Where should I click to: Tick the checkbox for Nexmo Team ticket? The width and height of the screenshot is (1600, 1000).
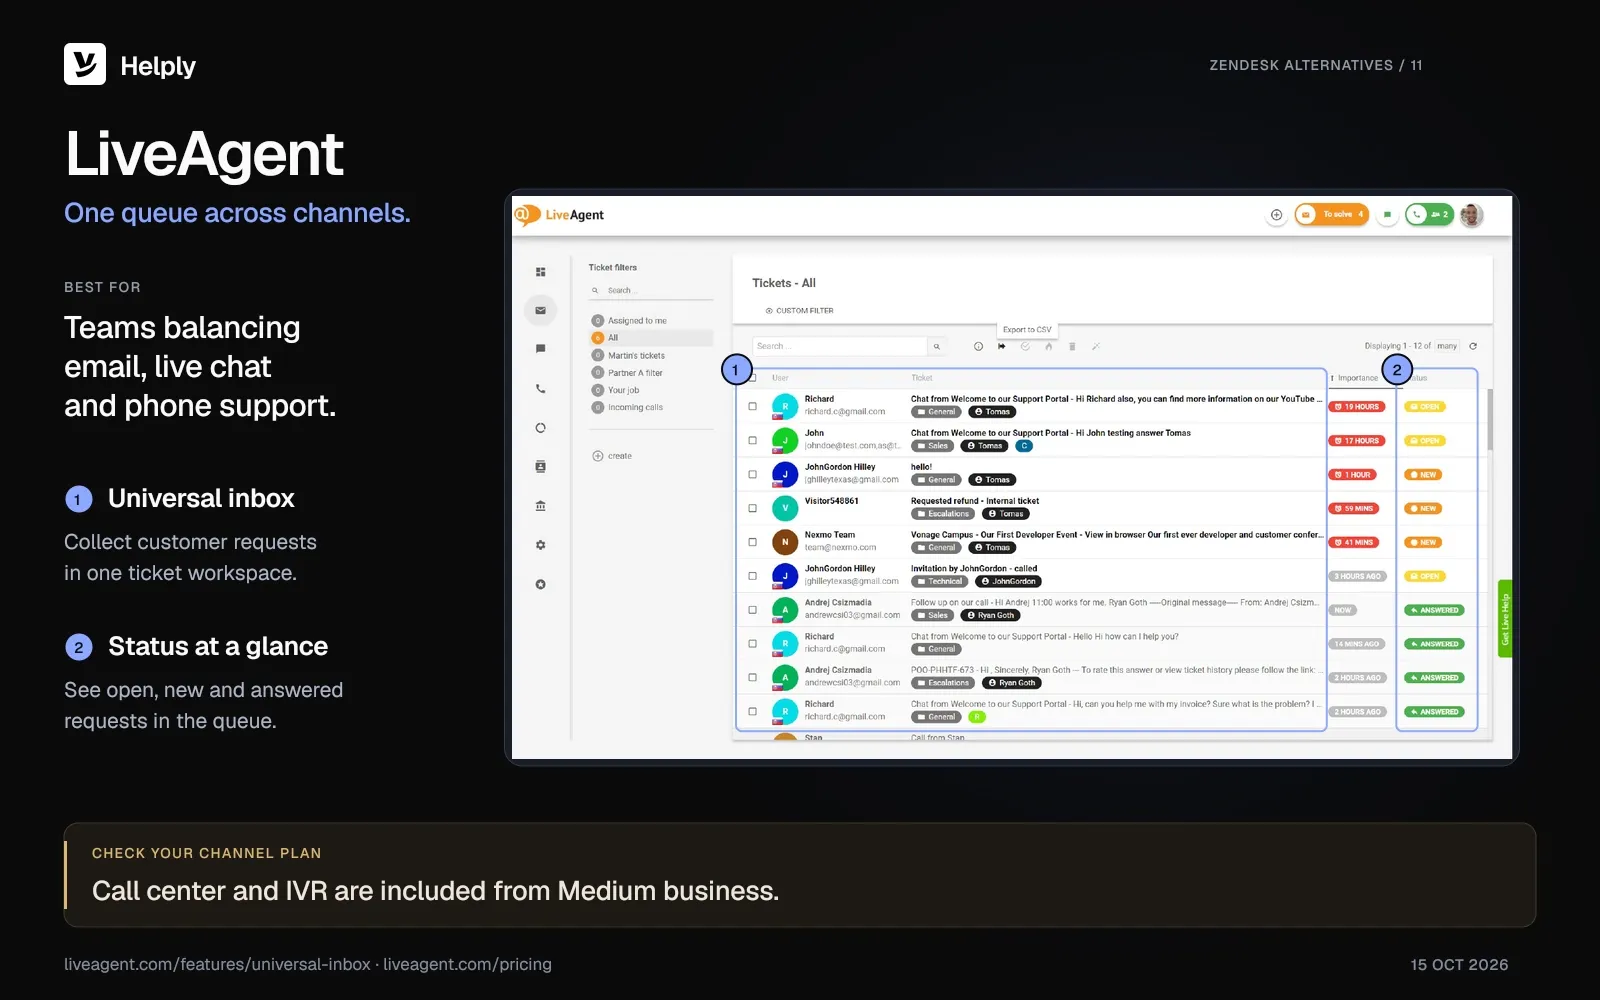point(753,542)
